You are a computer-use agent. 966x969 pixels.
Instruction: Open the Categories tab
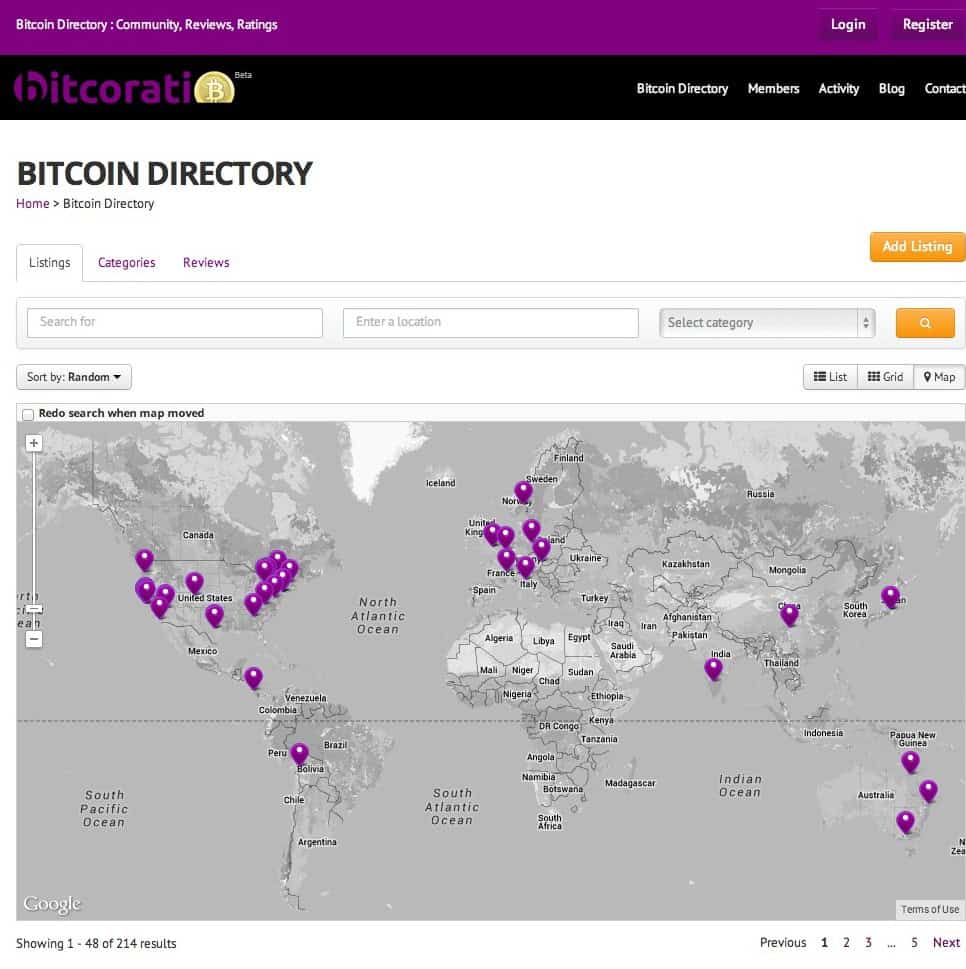127,263
